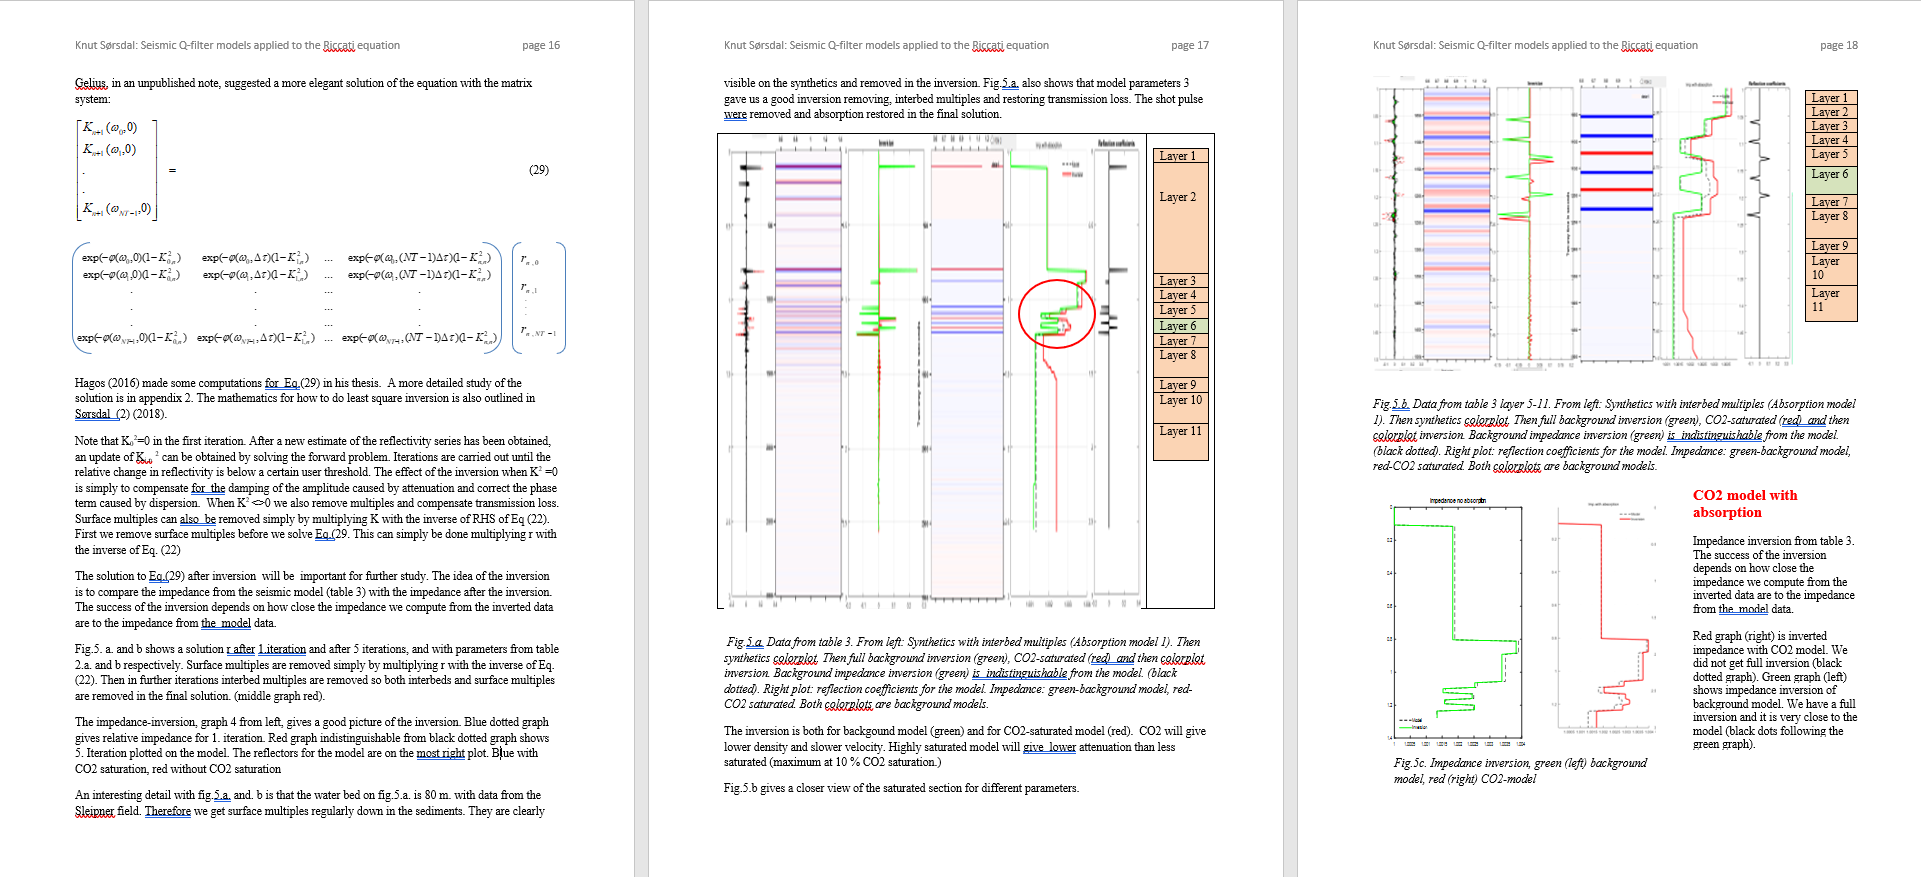Click the 'Layer 1' box on page 17
The width and height of the screenshot is (1921, 877).
point(1180,156)
